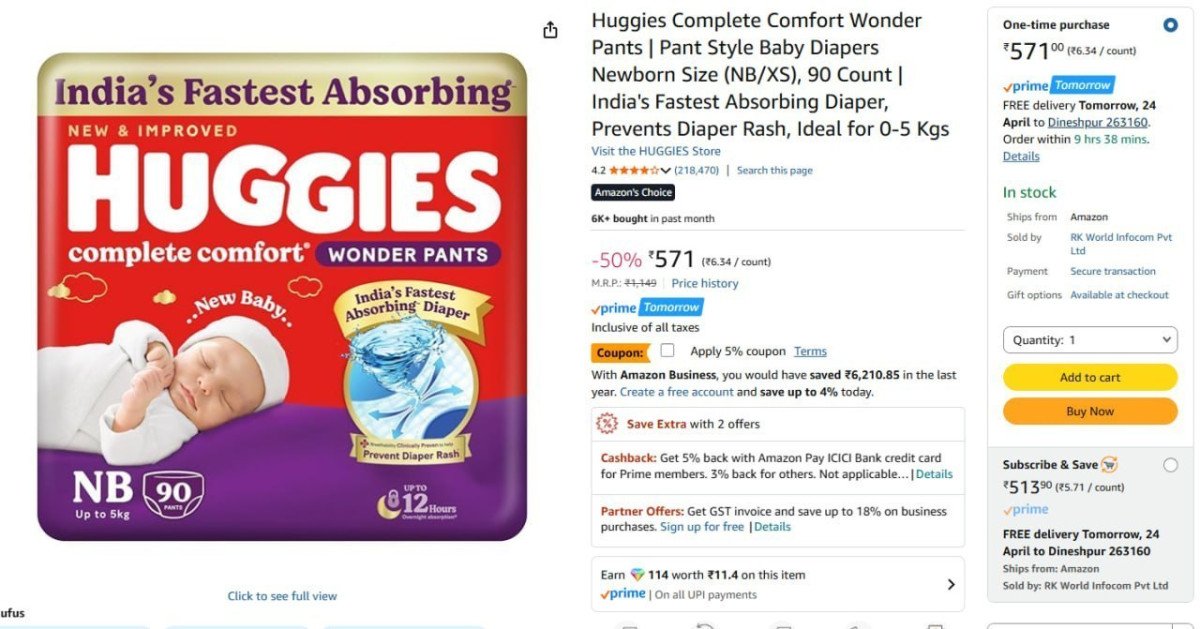Open the Visit the HUGGIES Store link
This screenshot has height=629, width=1200.
(656, 151)
